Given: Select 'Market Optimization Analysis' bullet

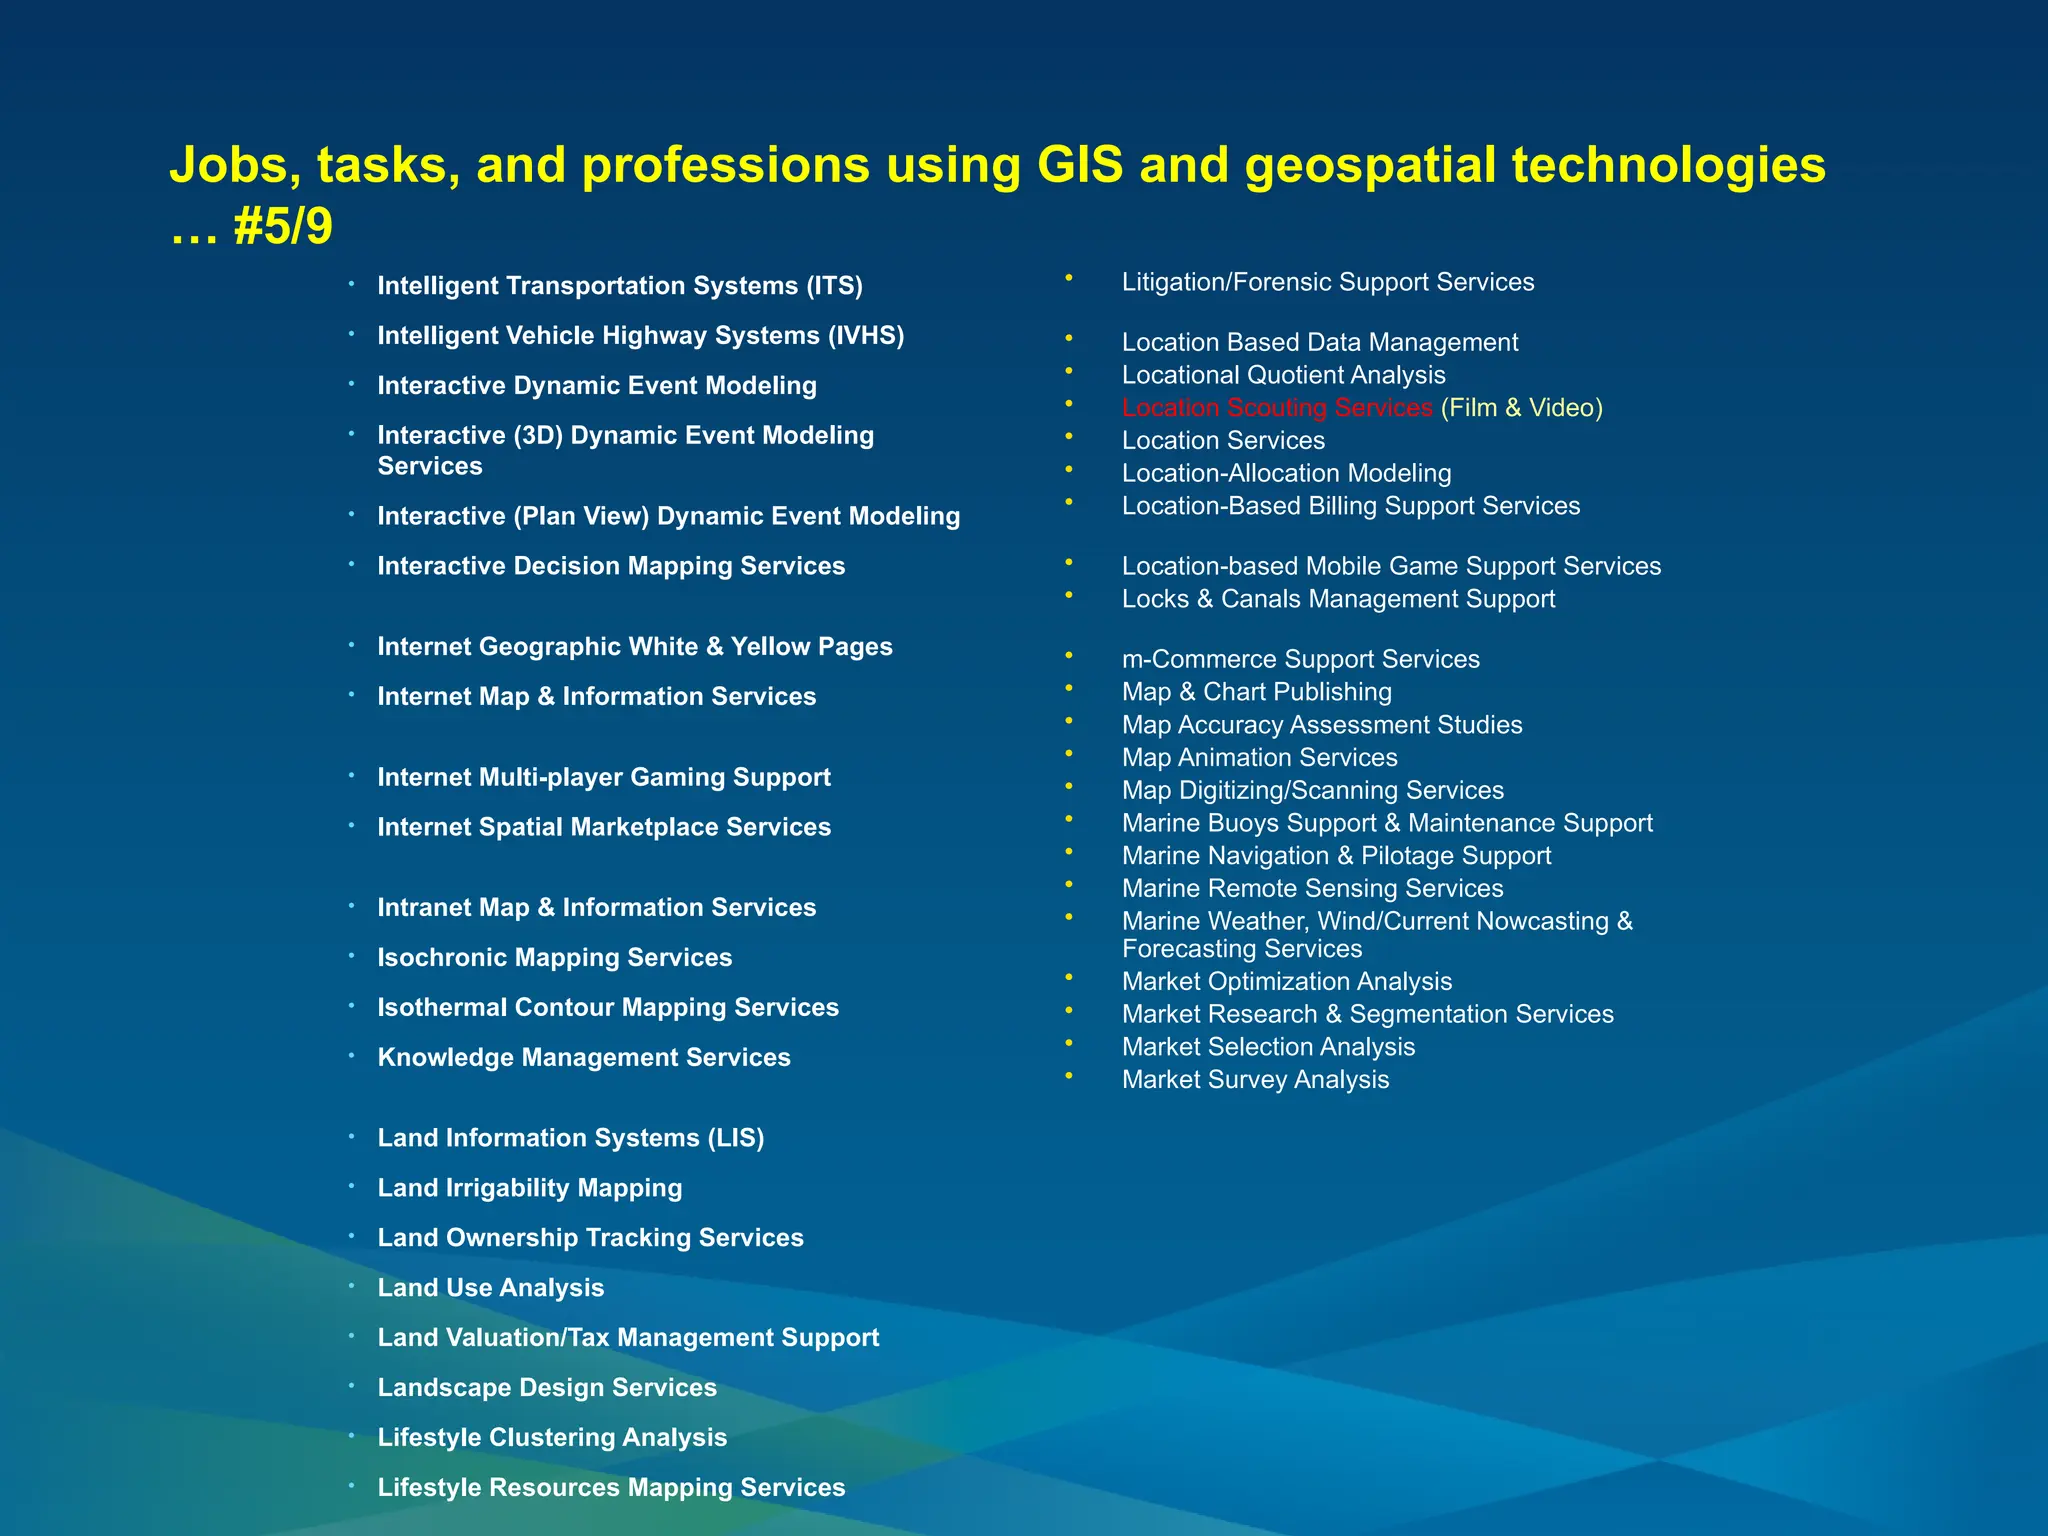Looking at the screenshot, I should [x=1286, y=983].
